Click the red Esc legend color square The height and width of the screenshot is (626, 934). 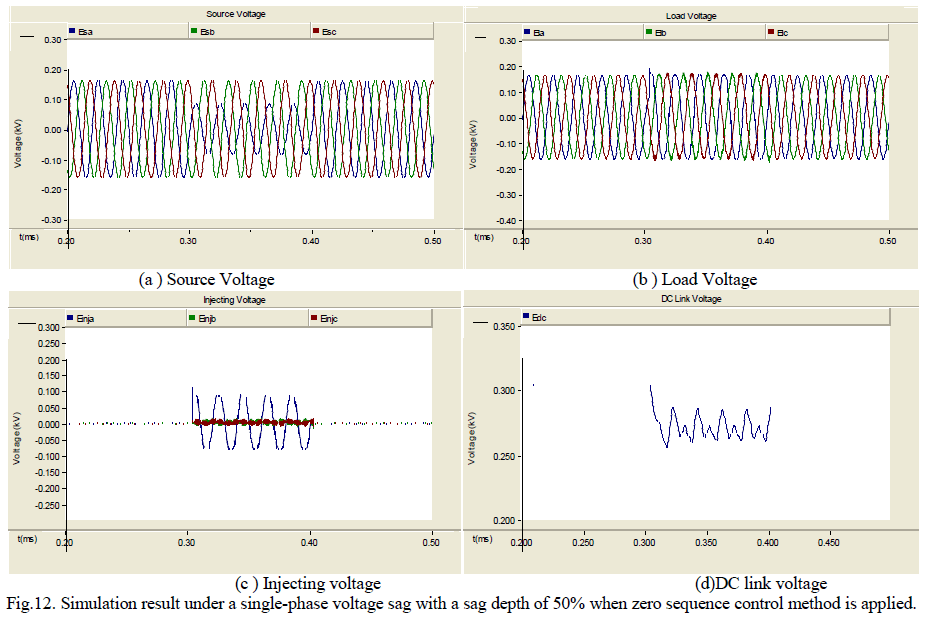tap(316, 30)
